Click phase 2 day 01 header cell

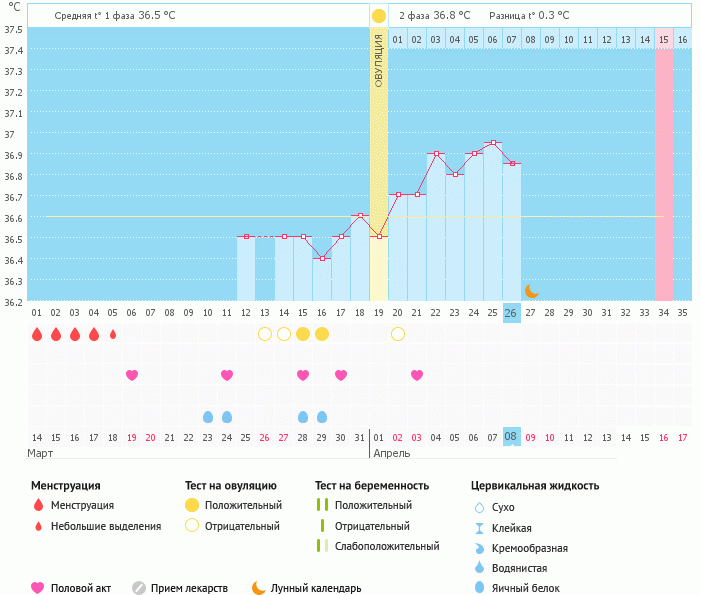398,39
